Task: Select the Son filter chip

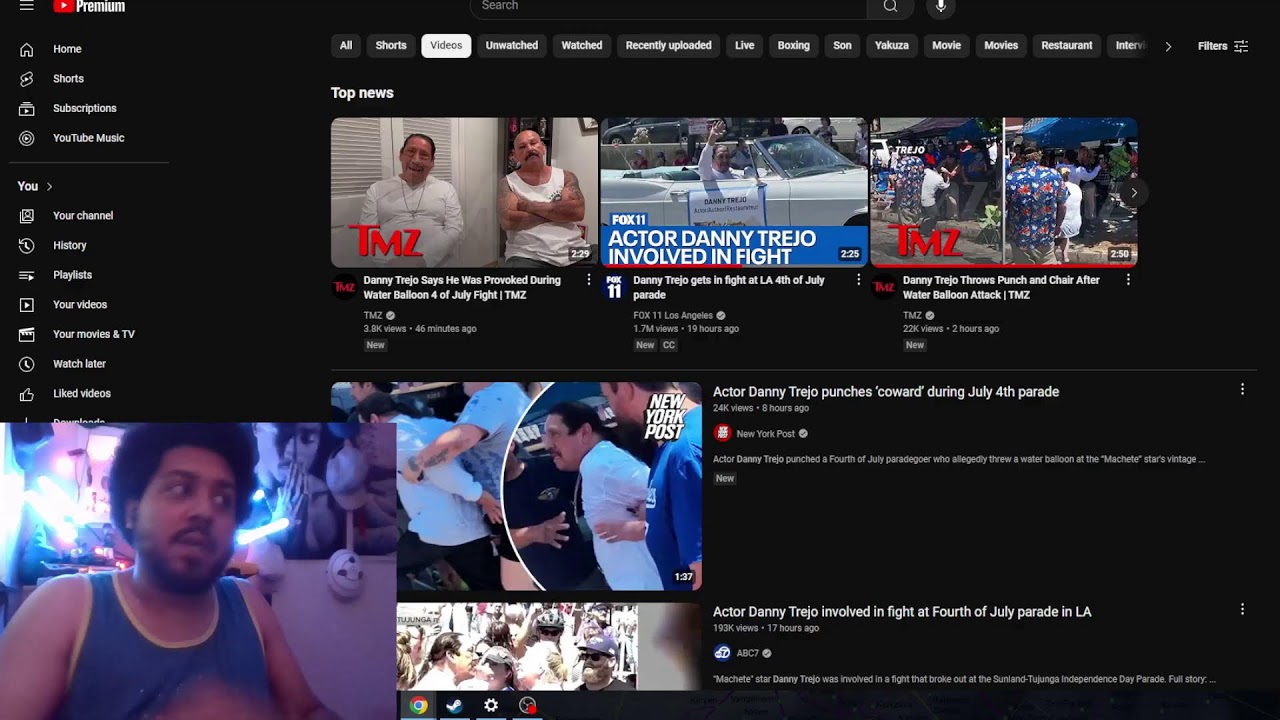Action: coord(843,46)
